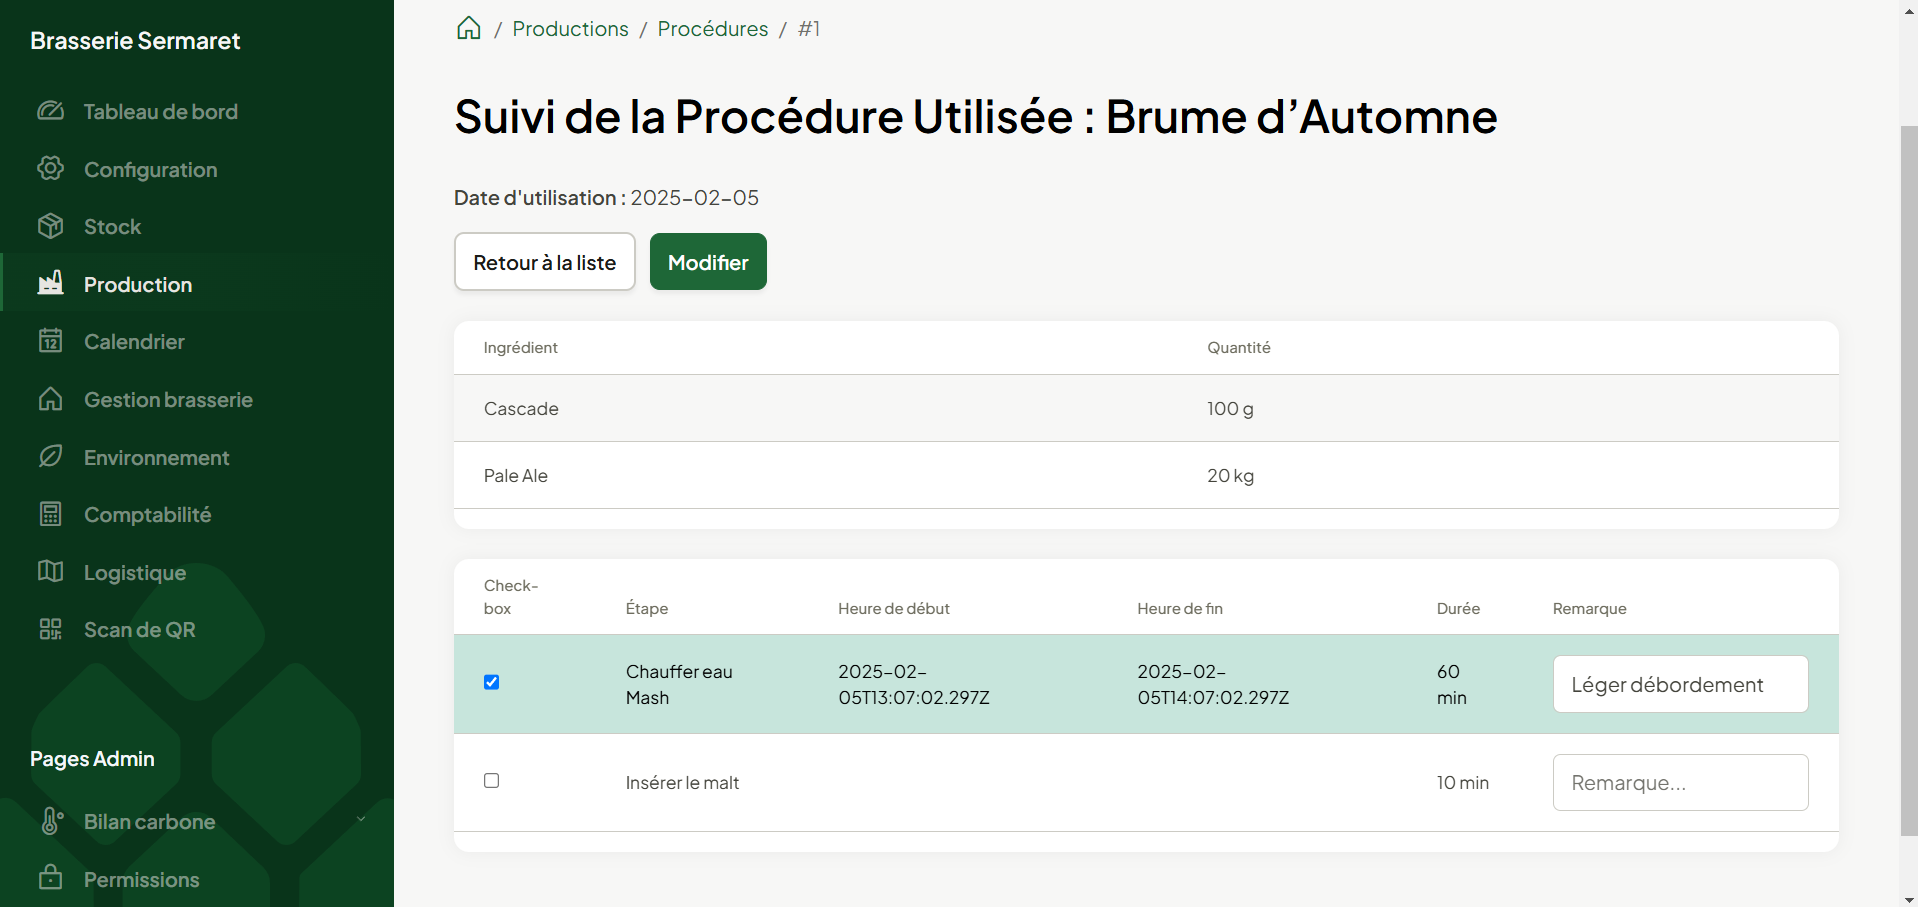This screenshot has width=1918, height=907.
Task: Select the Logistique map icon
Action: click(x=51, y=571)
